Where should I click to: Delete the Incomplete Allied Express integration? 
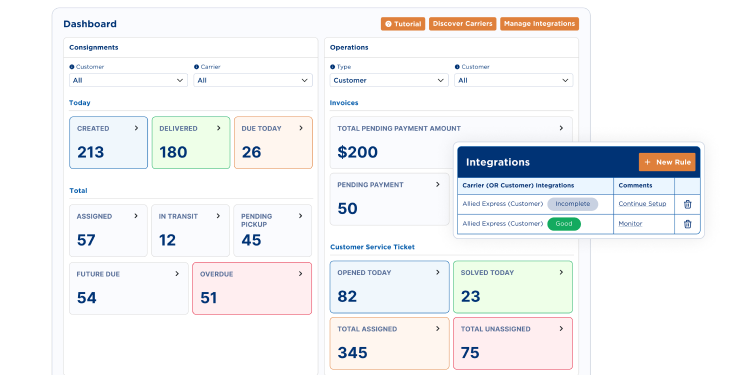pos(688,204)
